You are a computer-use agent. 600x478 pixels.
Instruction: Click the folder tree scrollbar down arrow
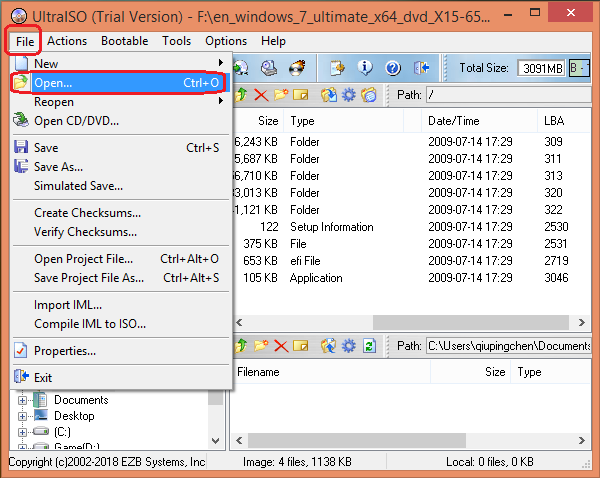(x=215, y=441)
